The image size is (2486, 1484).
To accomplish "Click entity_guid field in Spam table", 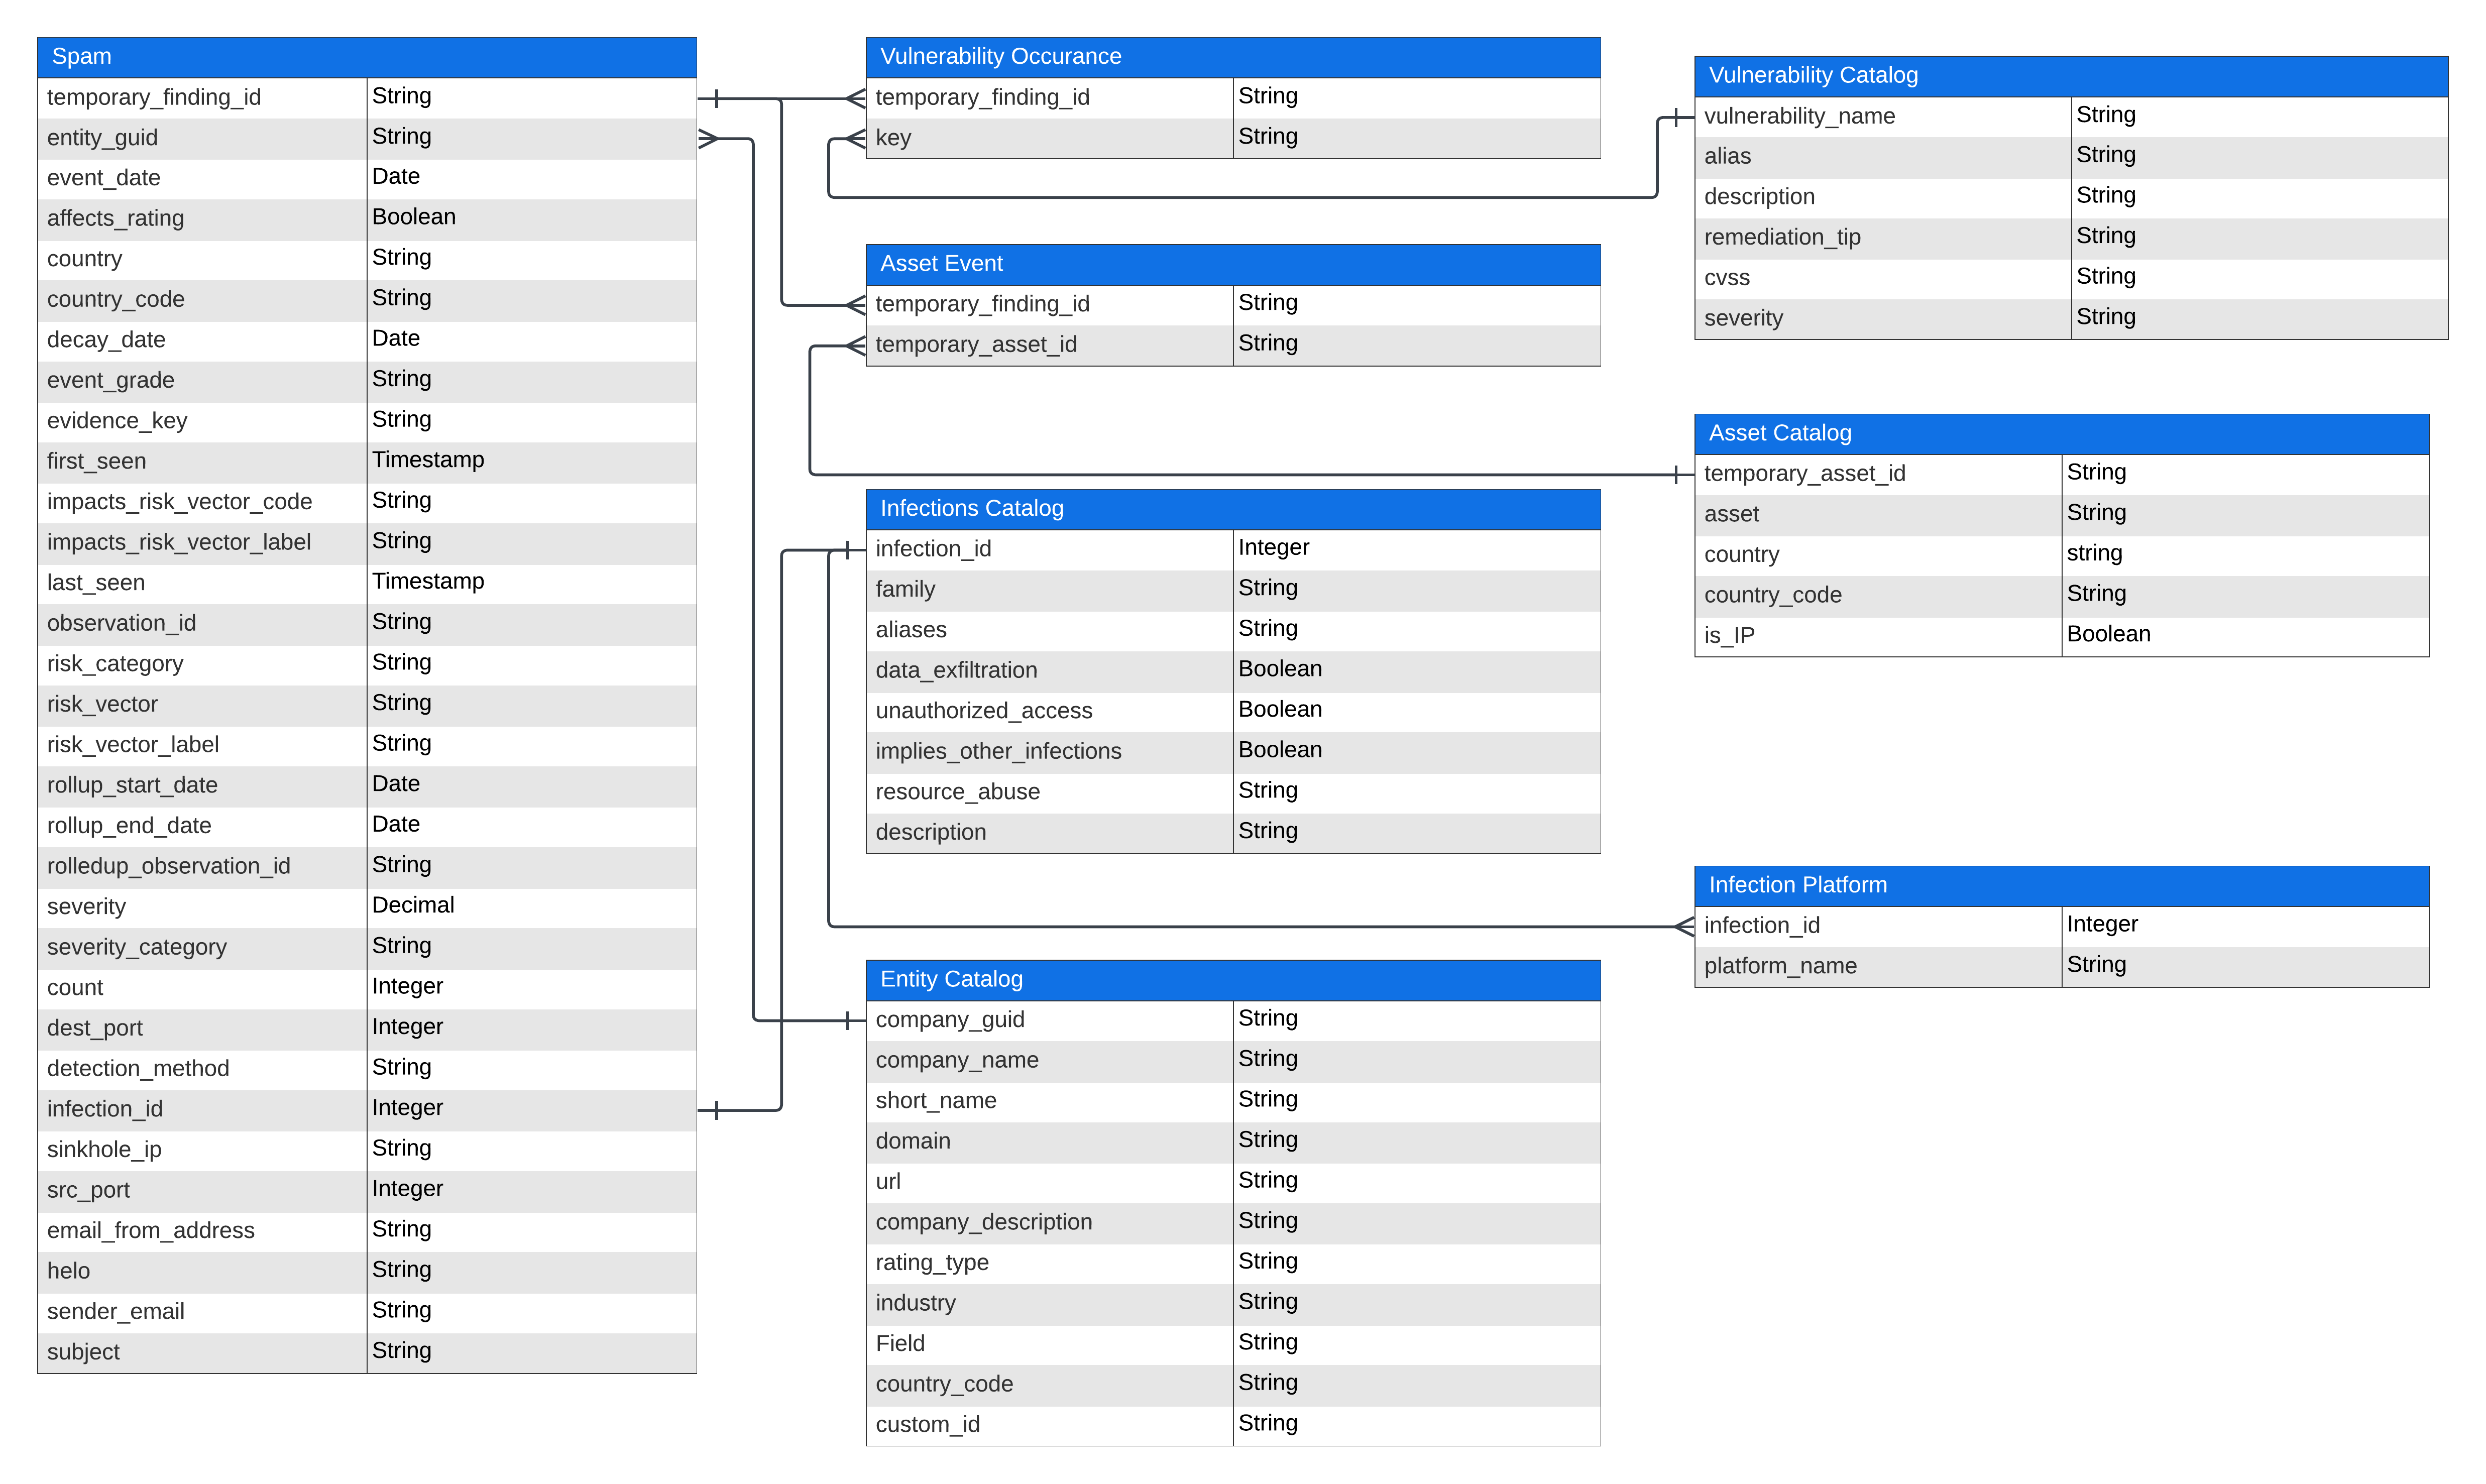I will click(102, 138).
